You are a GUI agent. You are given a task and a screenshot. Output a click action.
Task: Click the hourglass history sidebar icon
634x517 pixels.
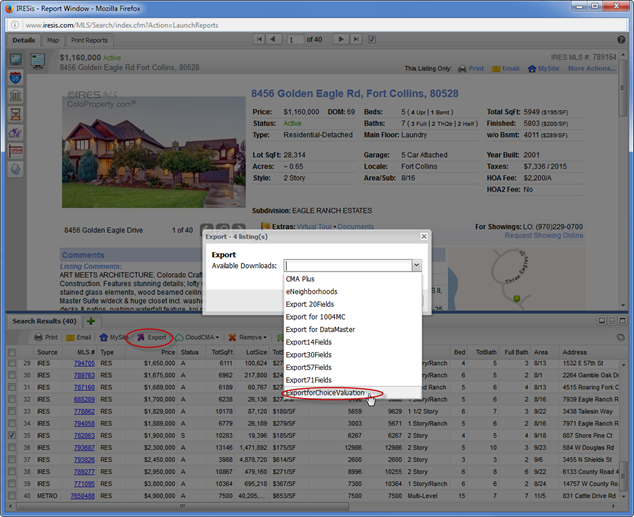click(16, 114)
